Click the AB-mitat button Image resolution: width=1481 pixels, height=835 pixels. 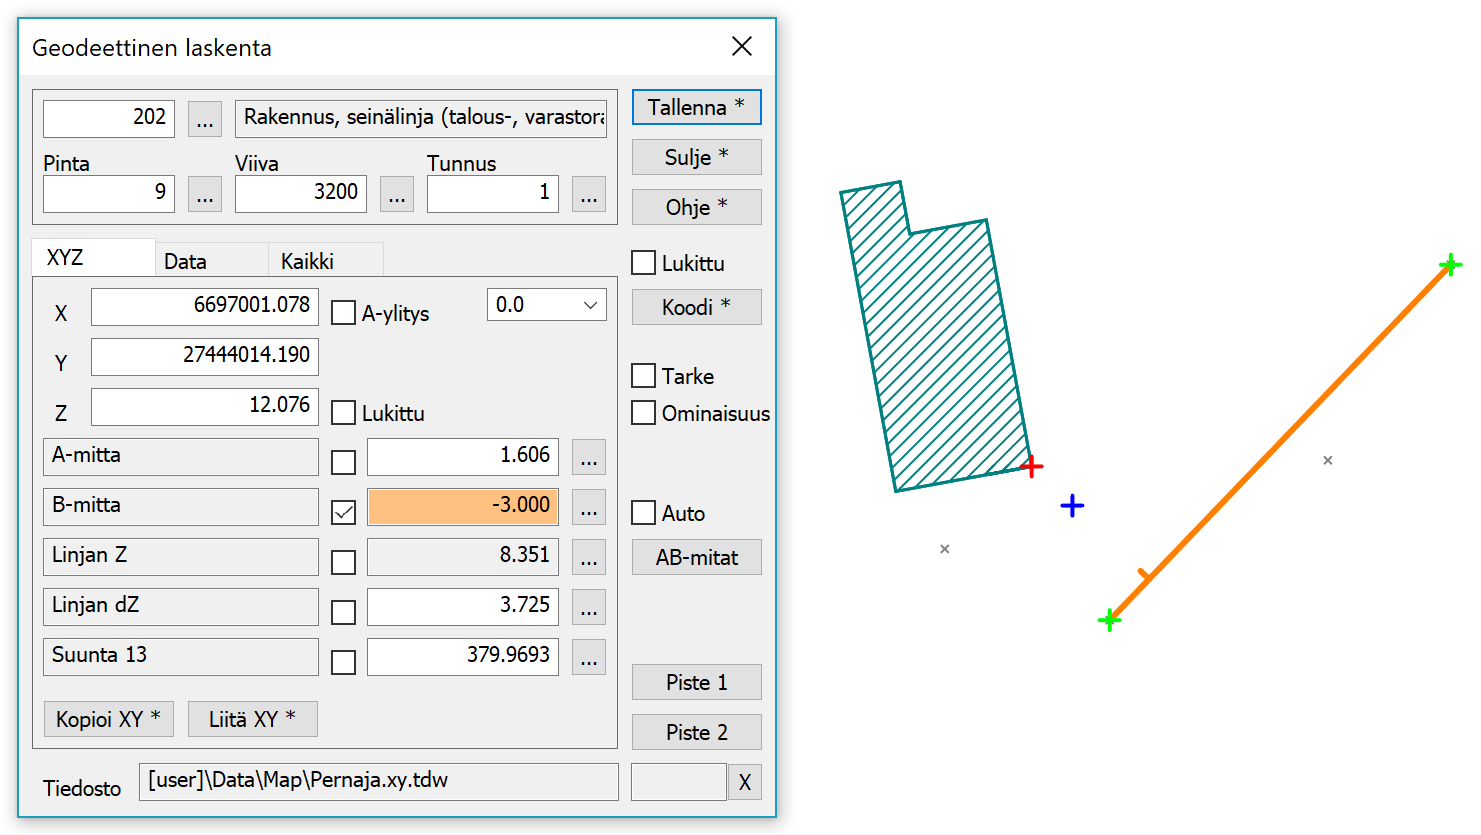tap(697, 557)
